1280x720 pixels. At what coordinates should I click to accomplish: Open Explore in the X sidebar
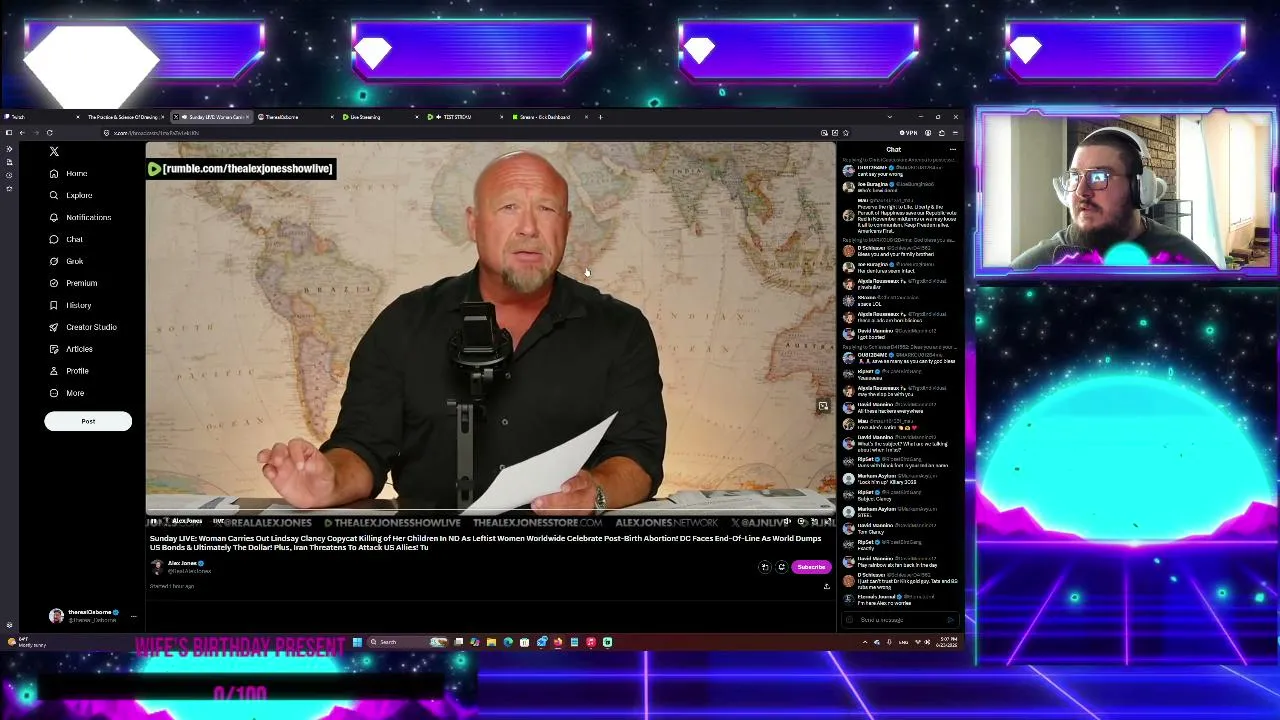click(71, 195)
